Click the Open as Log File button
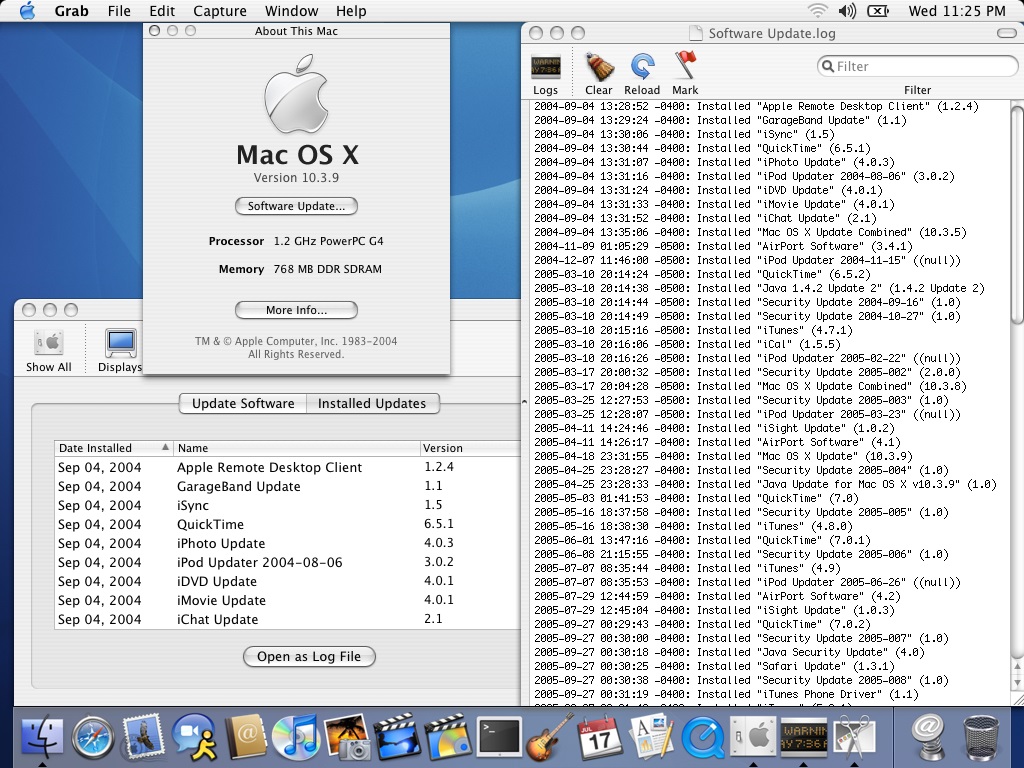Viewport: 1024px width, 768px height. (x=309, y=656)
